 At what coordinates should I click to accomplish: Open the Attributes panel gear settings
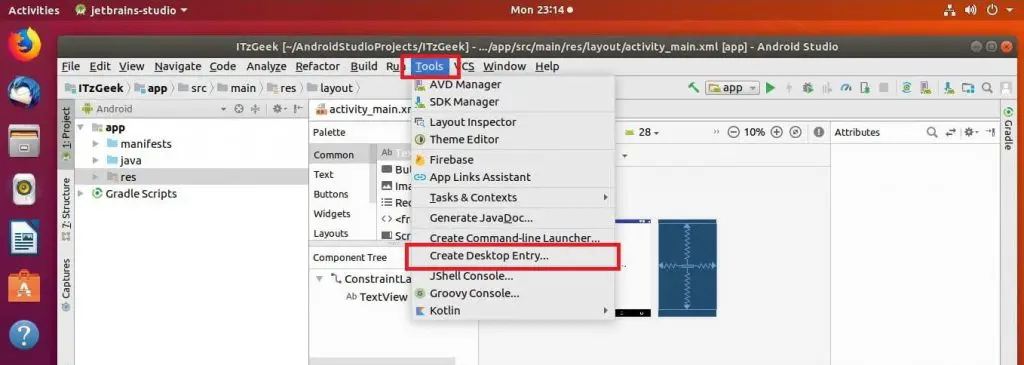pos(970,132)
